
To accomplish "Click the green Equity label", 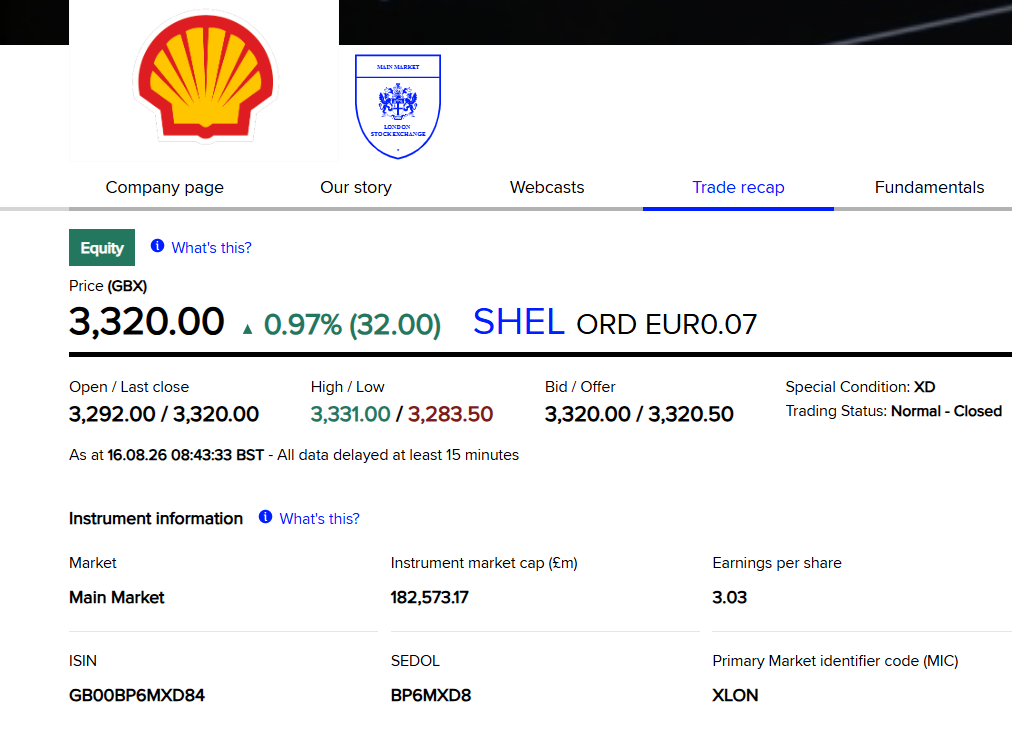I will coord(102,248).
